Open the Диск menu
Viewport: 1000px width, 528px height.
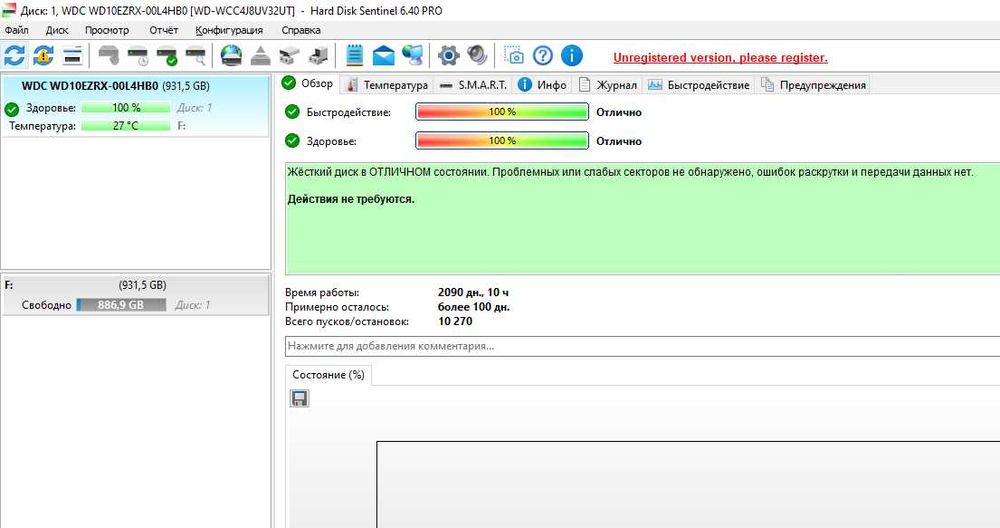coord(57,30)
